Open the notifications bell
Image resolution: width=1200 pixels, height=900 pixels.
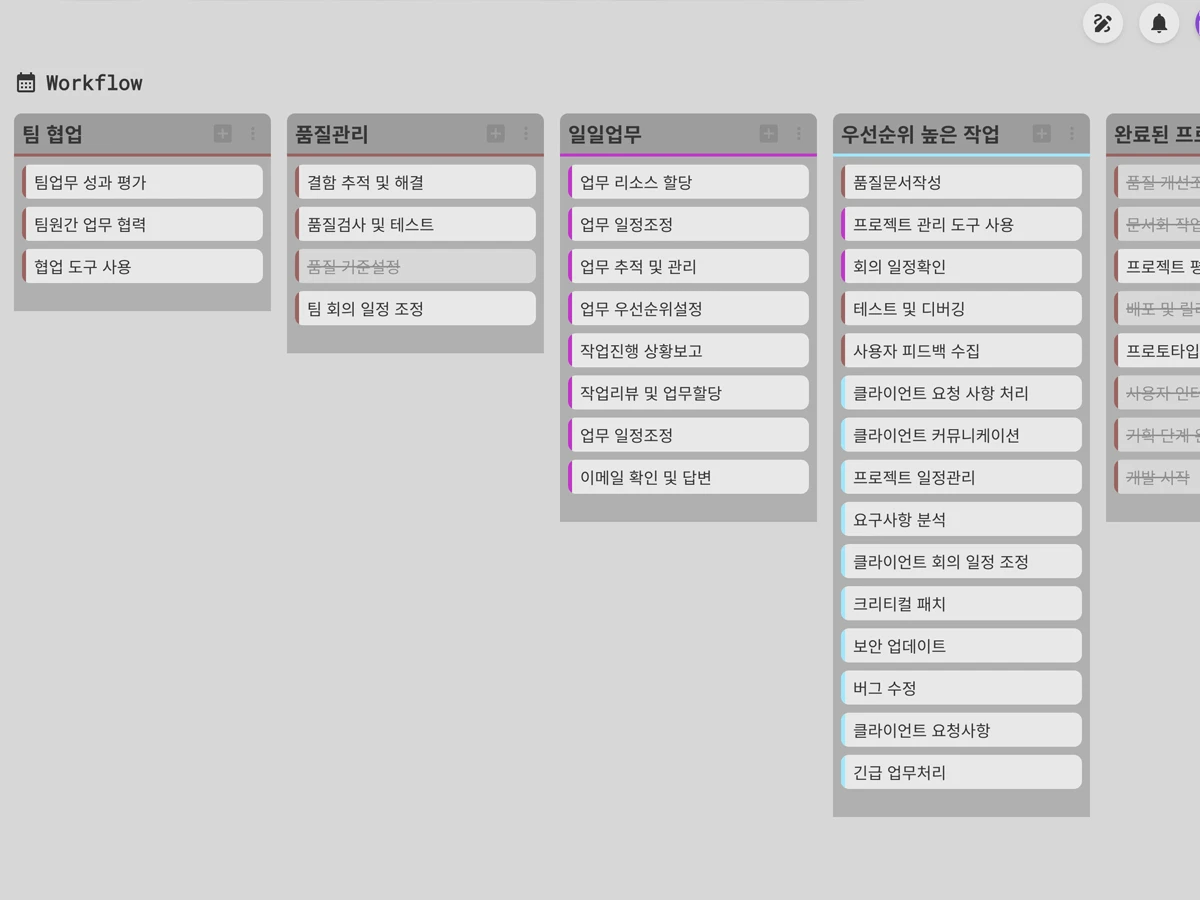pos(1159,23)
